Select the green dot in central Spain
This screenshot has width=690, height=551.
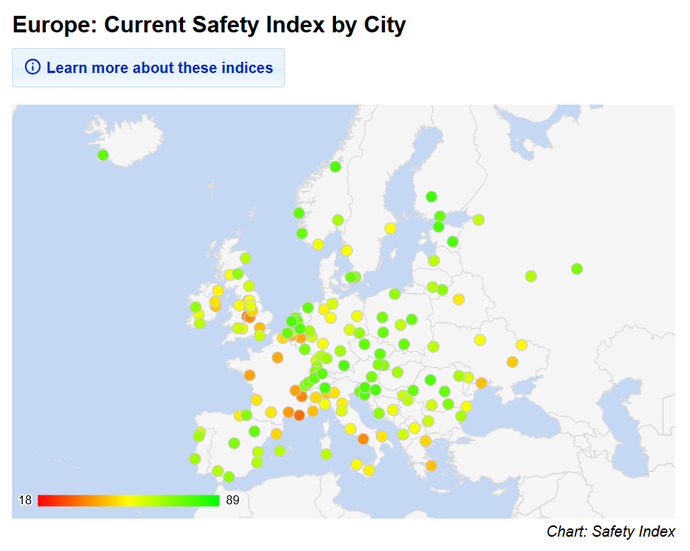(234, 443)
